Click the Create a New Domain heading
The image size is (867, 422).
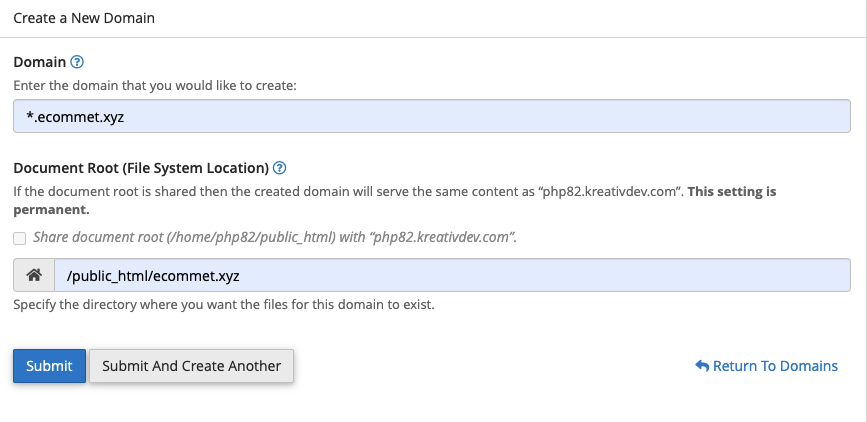[x=84, y=18]
